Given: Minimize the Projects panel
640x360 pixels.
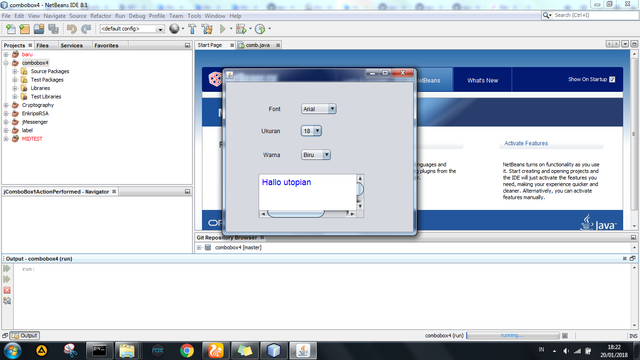Looking at the screenshot, I should pyautogui.click(x=187, y=45).
